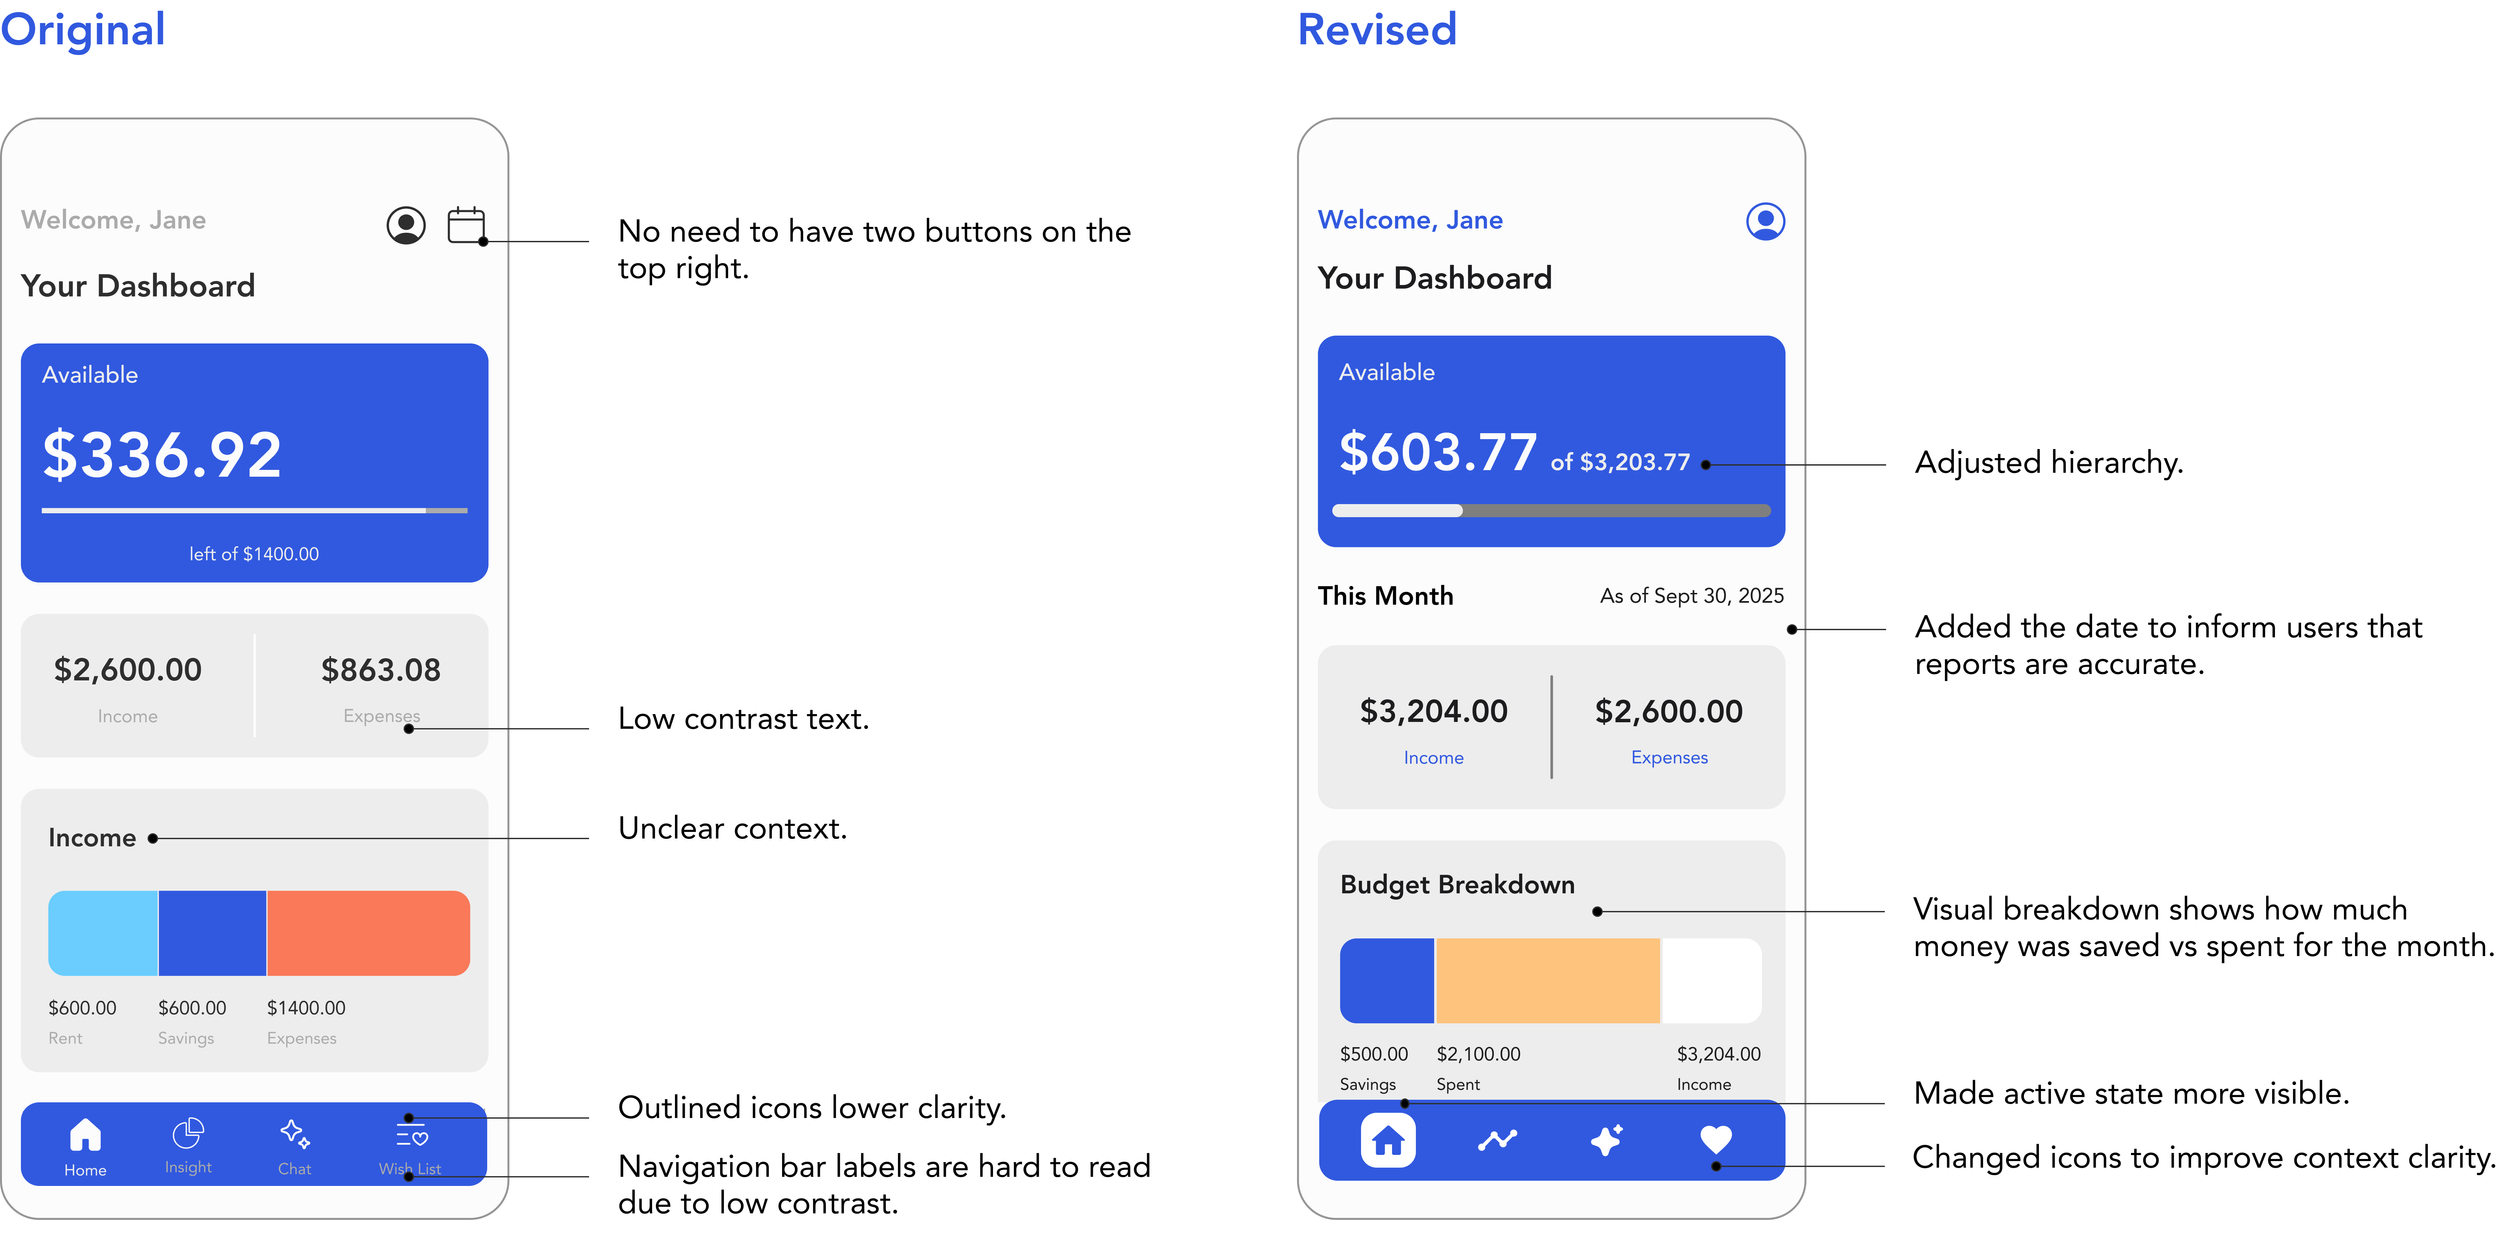The height and width of the screenshot is (1259, 2500).
Task: Open trend line insights icon in Revised nav
Action: coord(1497,1140)
